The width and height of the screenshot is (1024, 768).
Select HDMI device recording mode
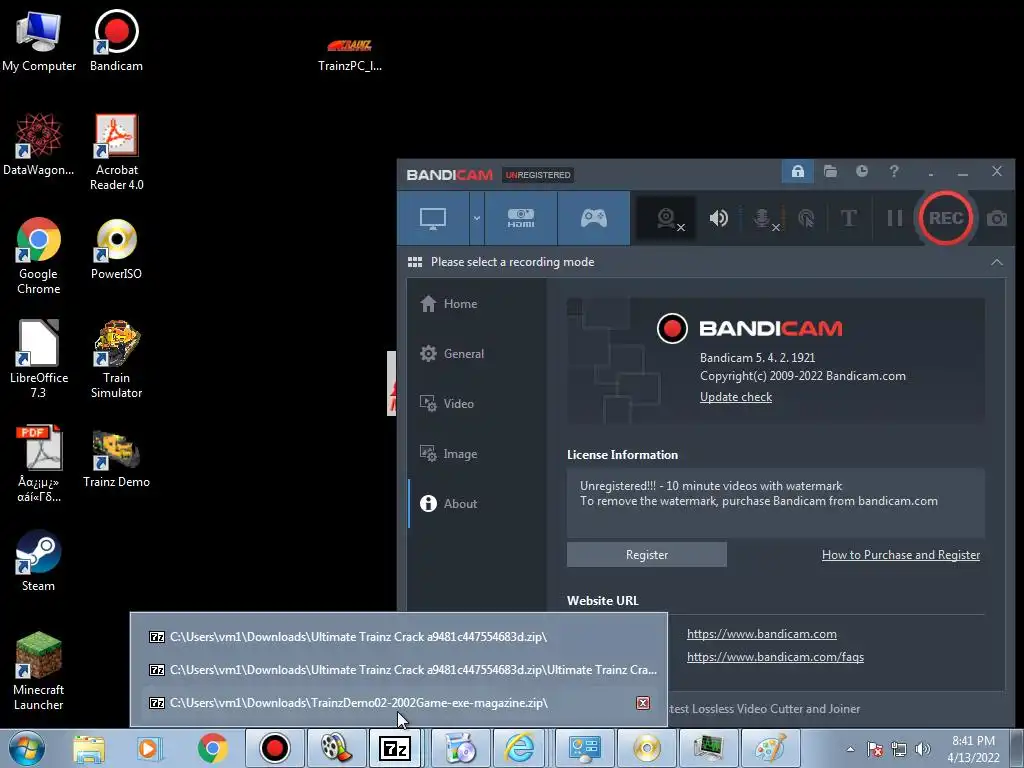521,218
